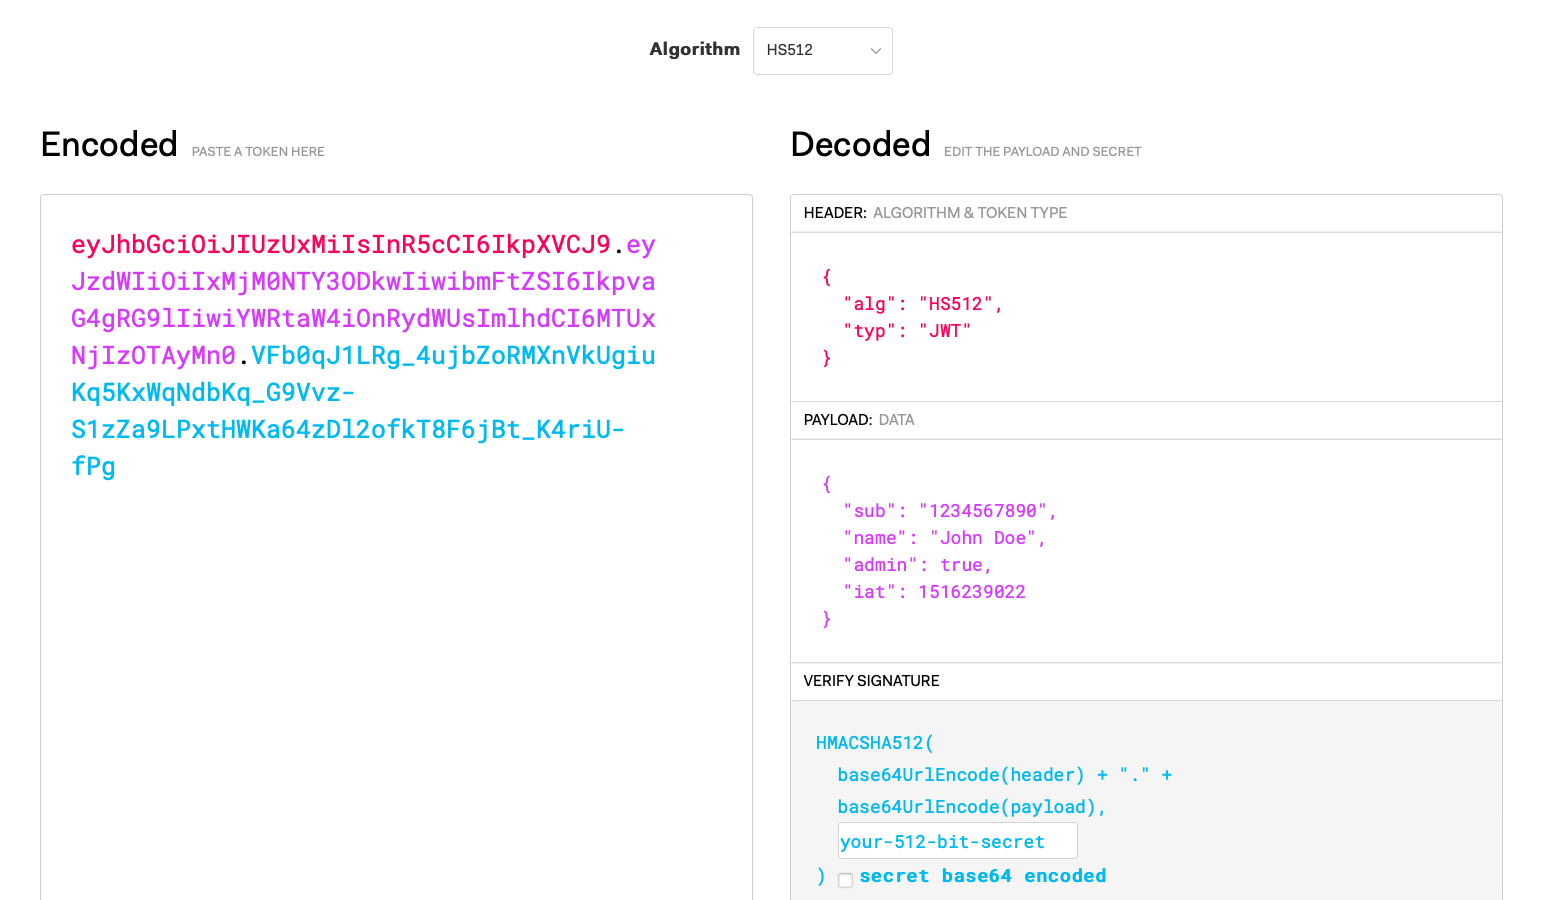Click the HMACSHA512( text

(x=875, y=743)
